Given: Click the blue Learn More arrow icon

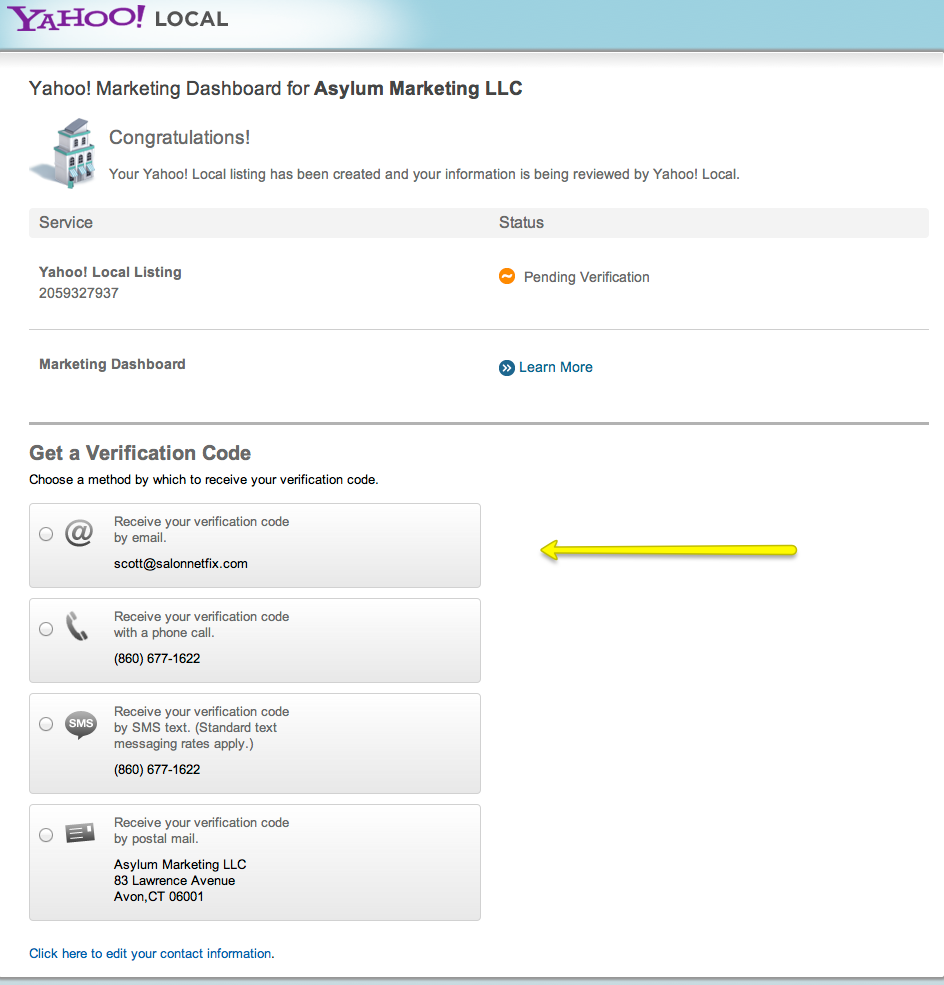Looking at the screenshot, I should 507,368.
